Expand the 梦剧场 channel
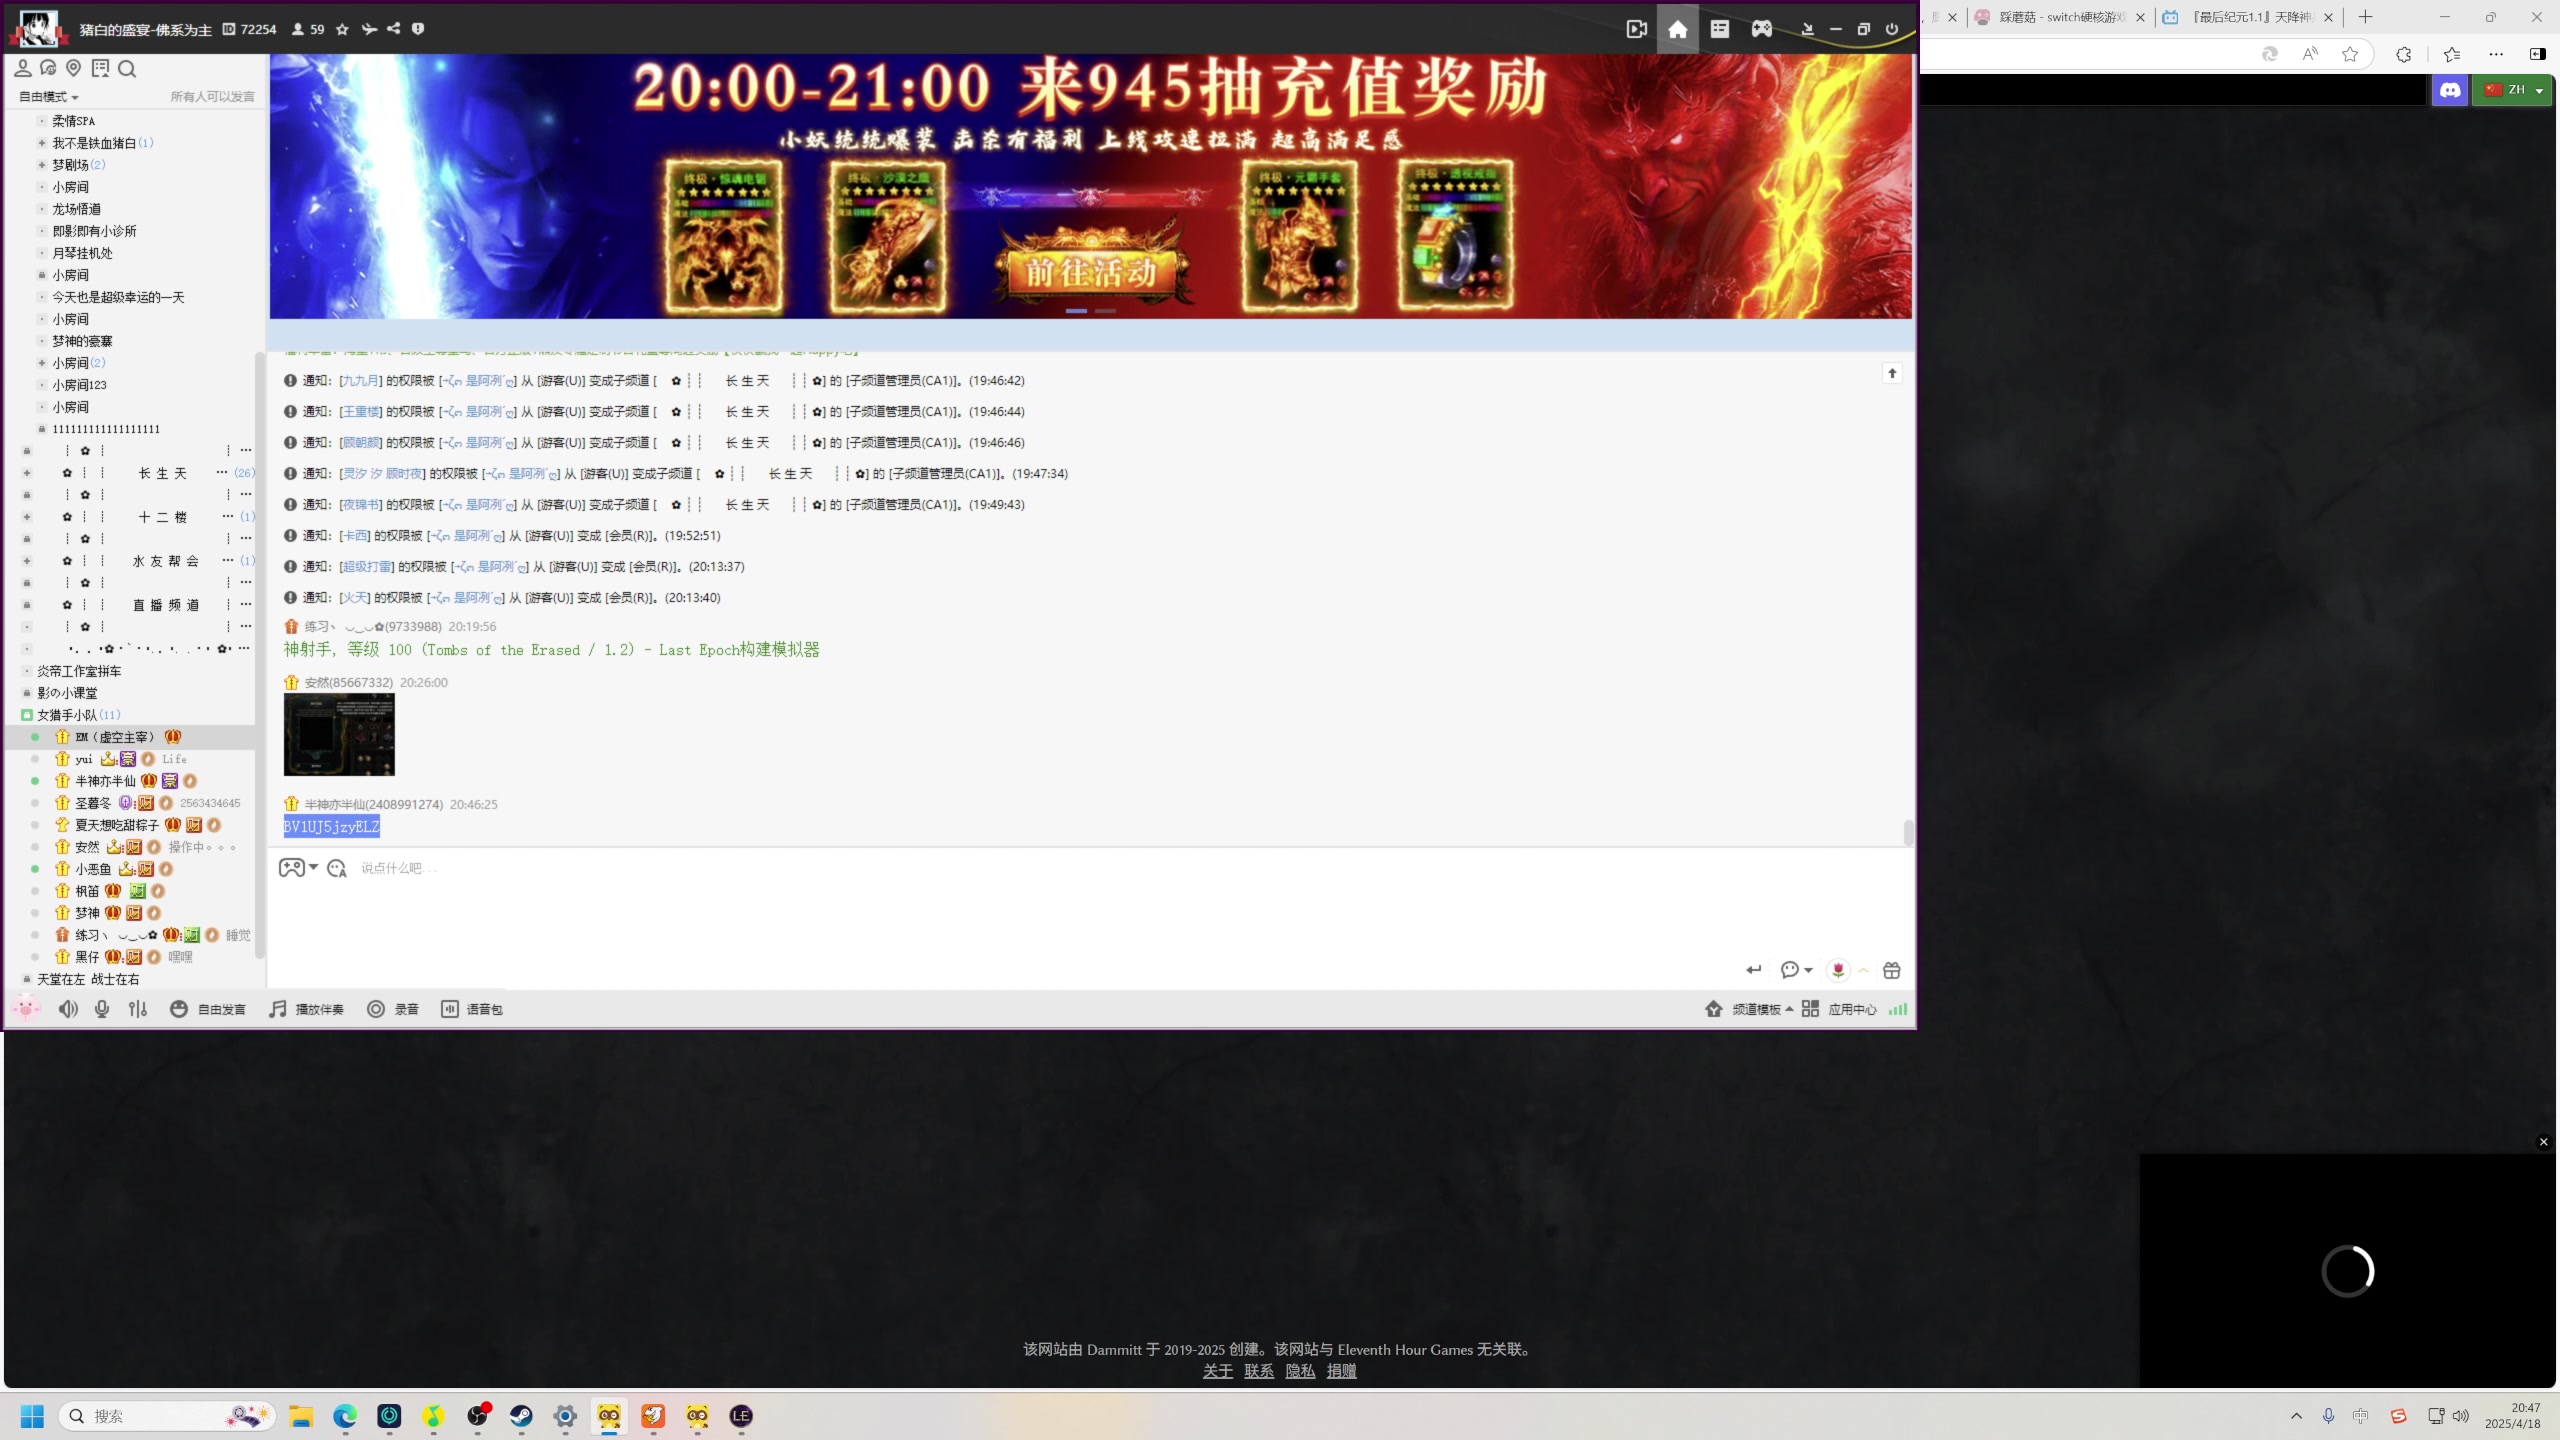2560x1440 pixels. tap(41, 165)
